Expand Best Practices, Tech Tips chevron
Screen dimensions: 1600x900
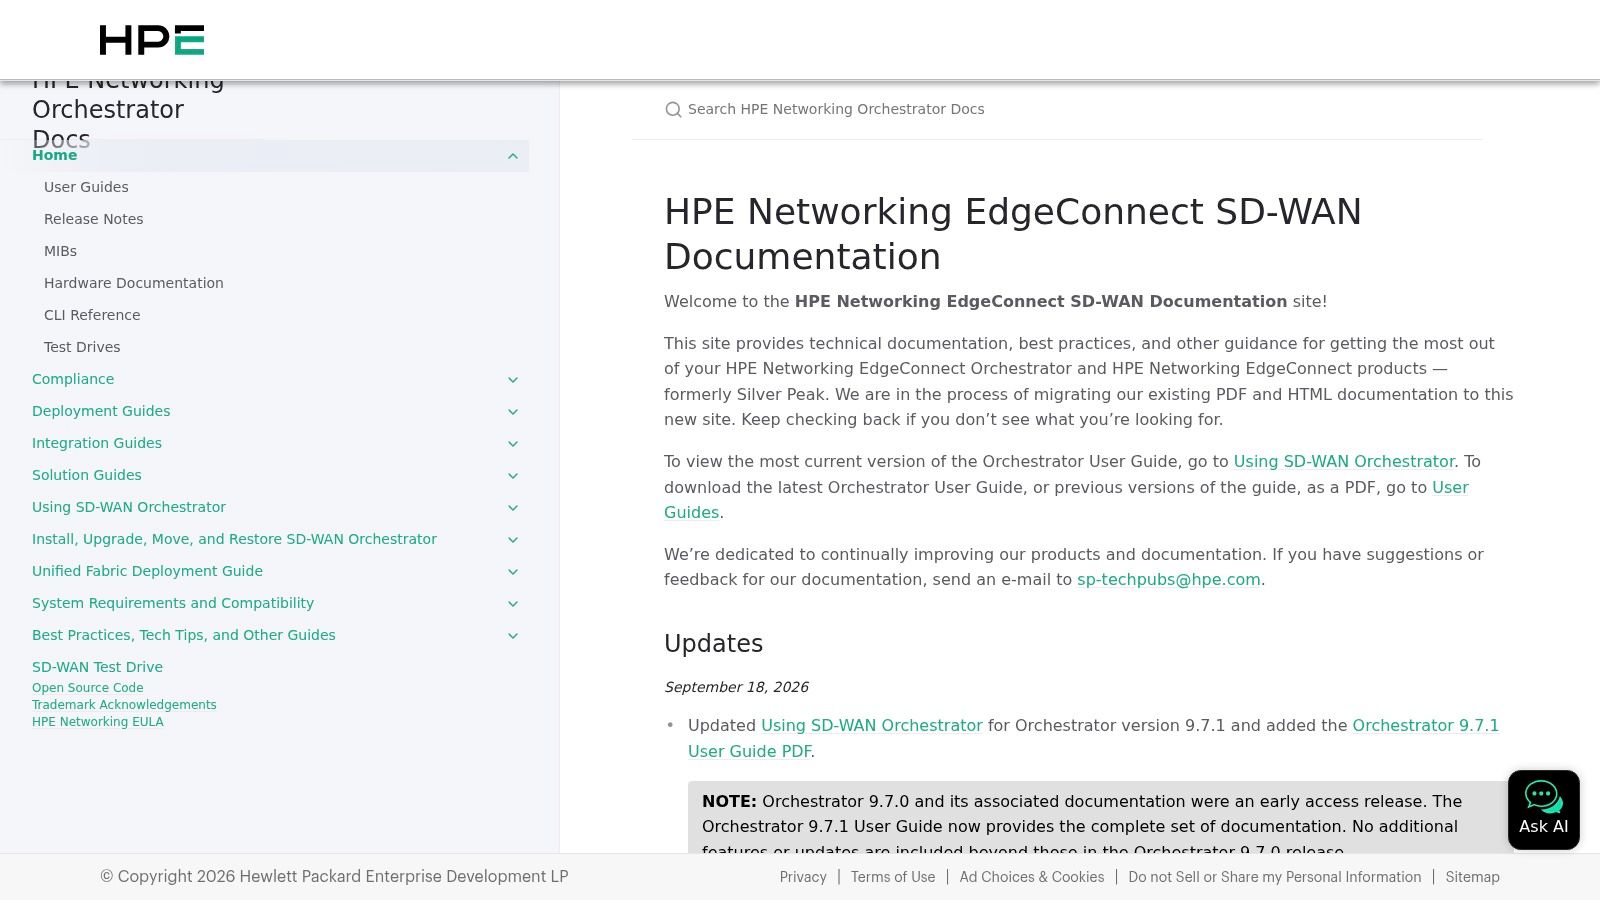click(x=513, y=636)
